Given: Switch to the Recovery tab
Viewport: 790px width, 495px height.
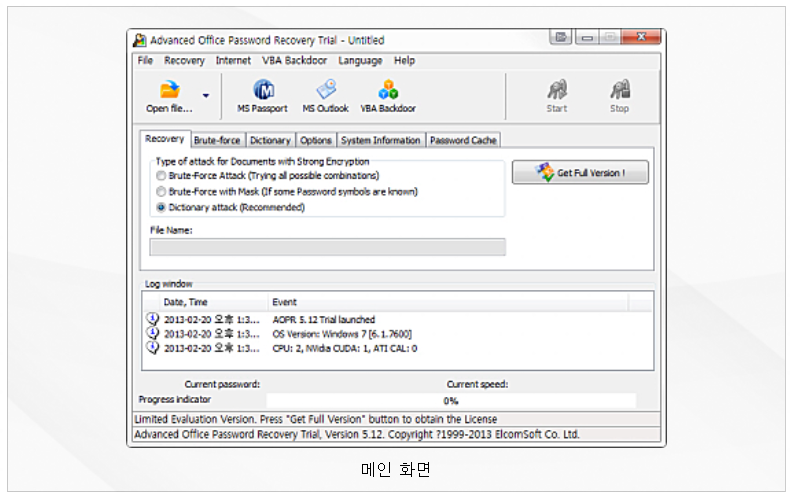Looking at the screenshot, I should (165, 139).
